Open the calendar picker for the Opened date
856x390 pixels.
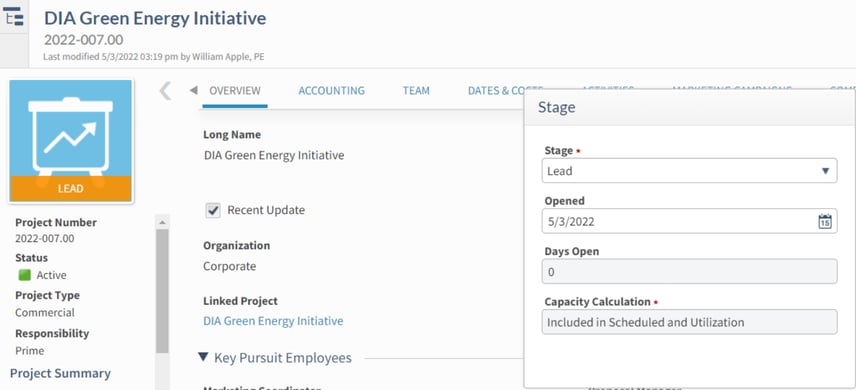click(x=824, y=221)
